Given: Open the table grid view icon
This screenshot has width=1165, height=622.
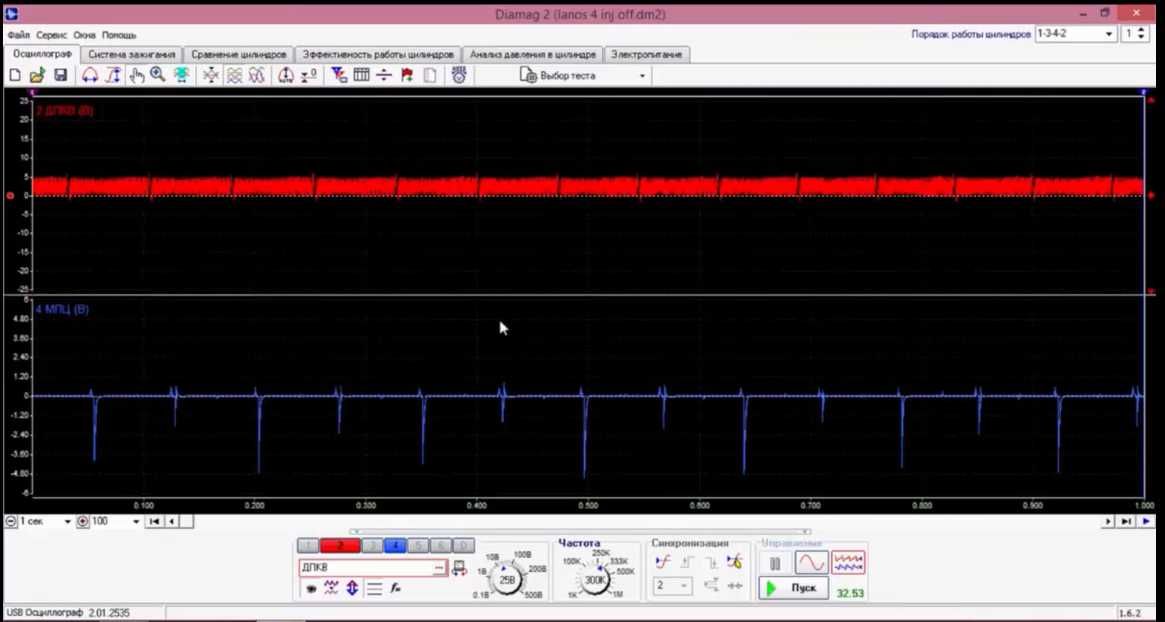Looking at the screenshot, I should click(x=361, y=75).
